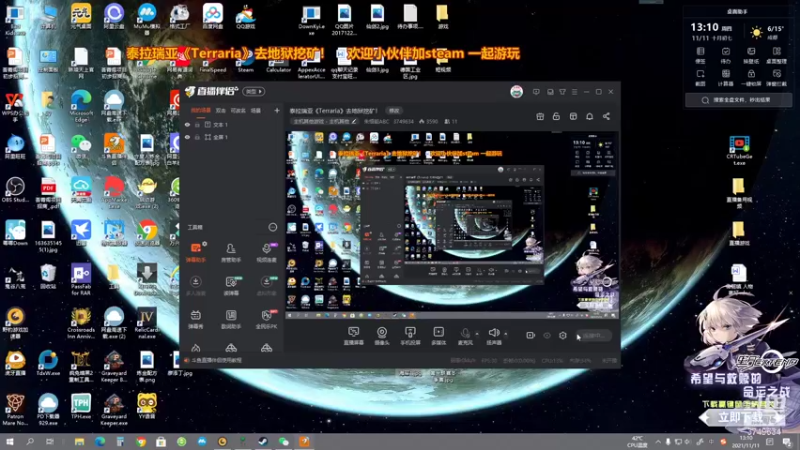
Task: Toggle the preview eye icon near the gear
Action: tap(547, 335)
